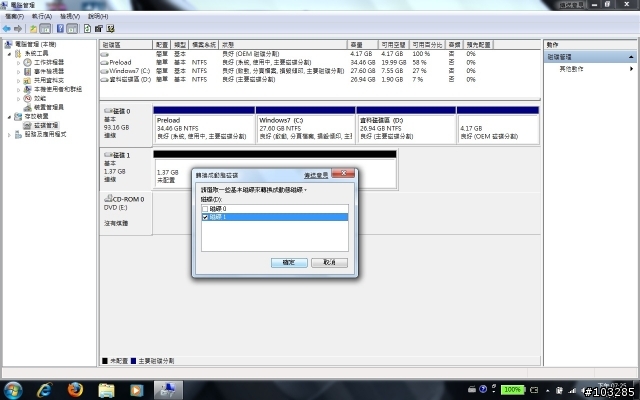Click the CD-ROM 0 drive icon
This screenshot has height=400, width=640.
108,198
